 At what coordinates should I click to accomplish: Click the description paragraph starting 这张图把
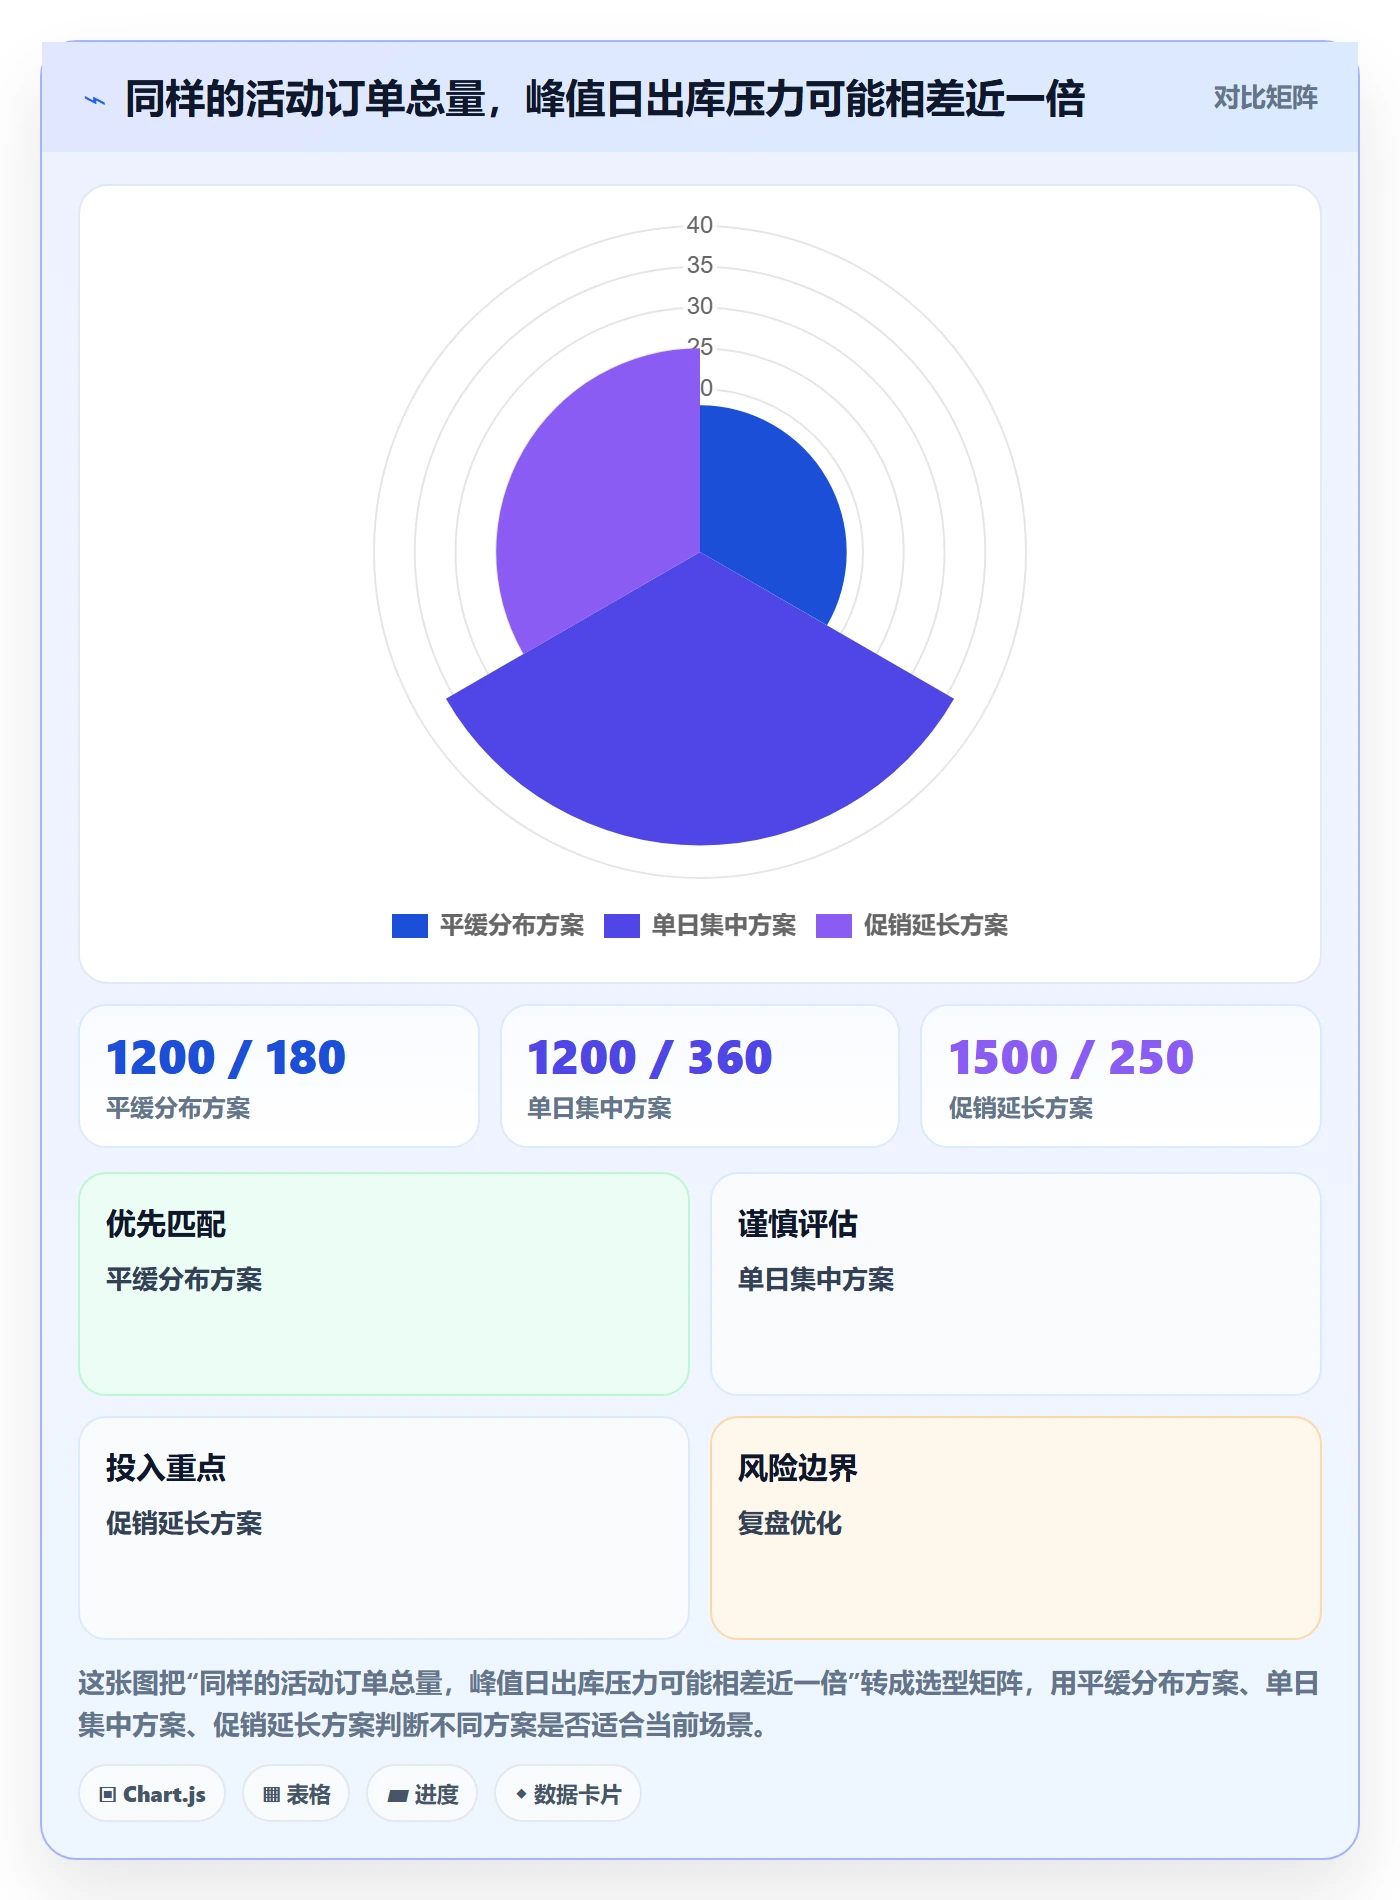698,1704
